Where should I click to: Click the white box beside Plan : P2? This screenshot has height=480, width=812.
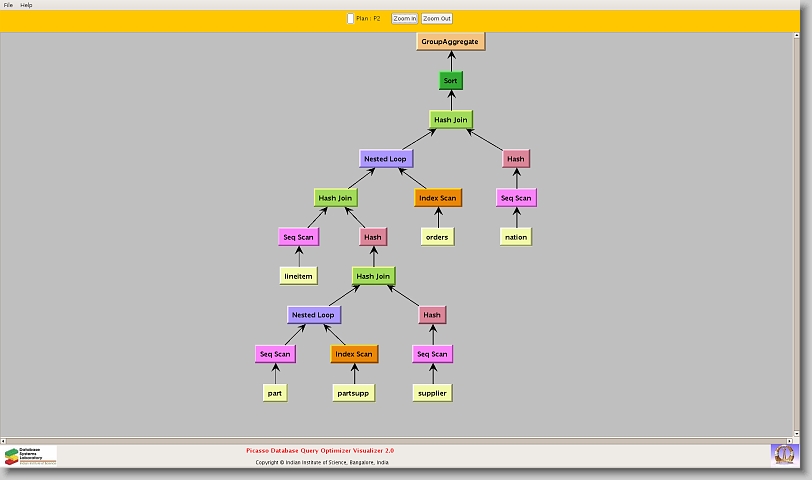point(350,18)
